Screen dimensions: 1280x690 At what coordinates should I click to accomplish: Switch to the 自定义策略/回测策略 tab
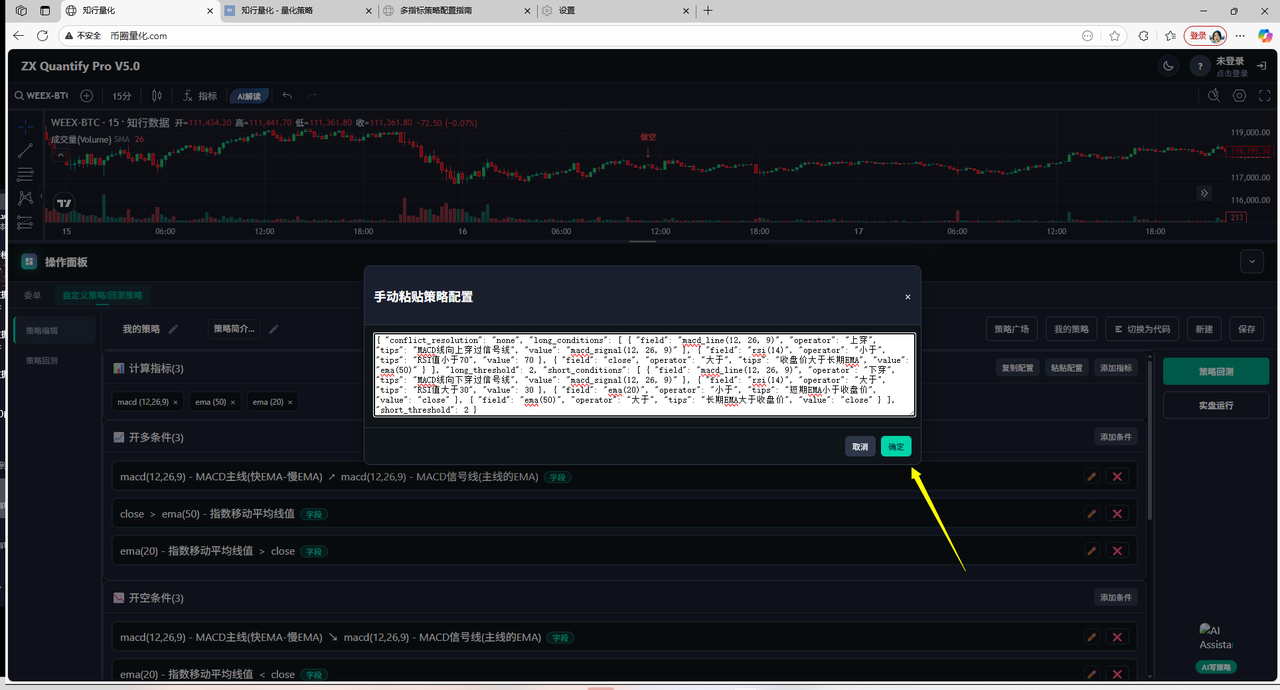pos(102,295)
